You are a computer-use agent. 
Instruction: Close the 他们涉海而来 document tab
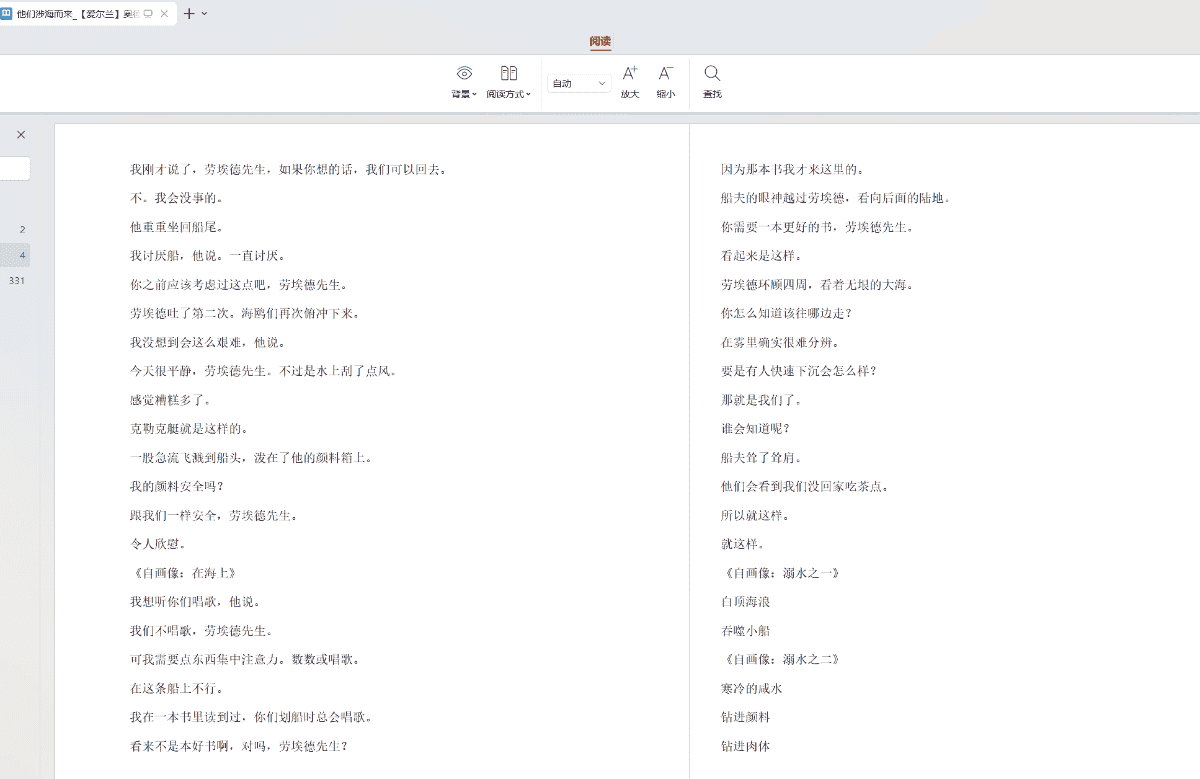tap(165, 14)
